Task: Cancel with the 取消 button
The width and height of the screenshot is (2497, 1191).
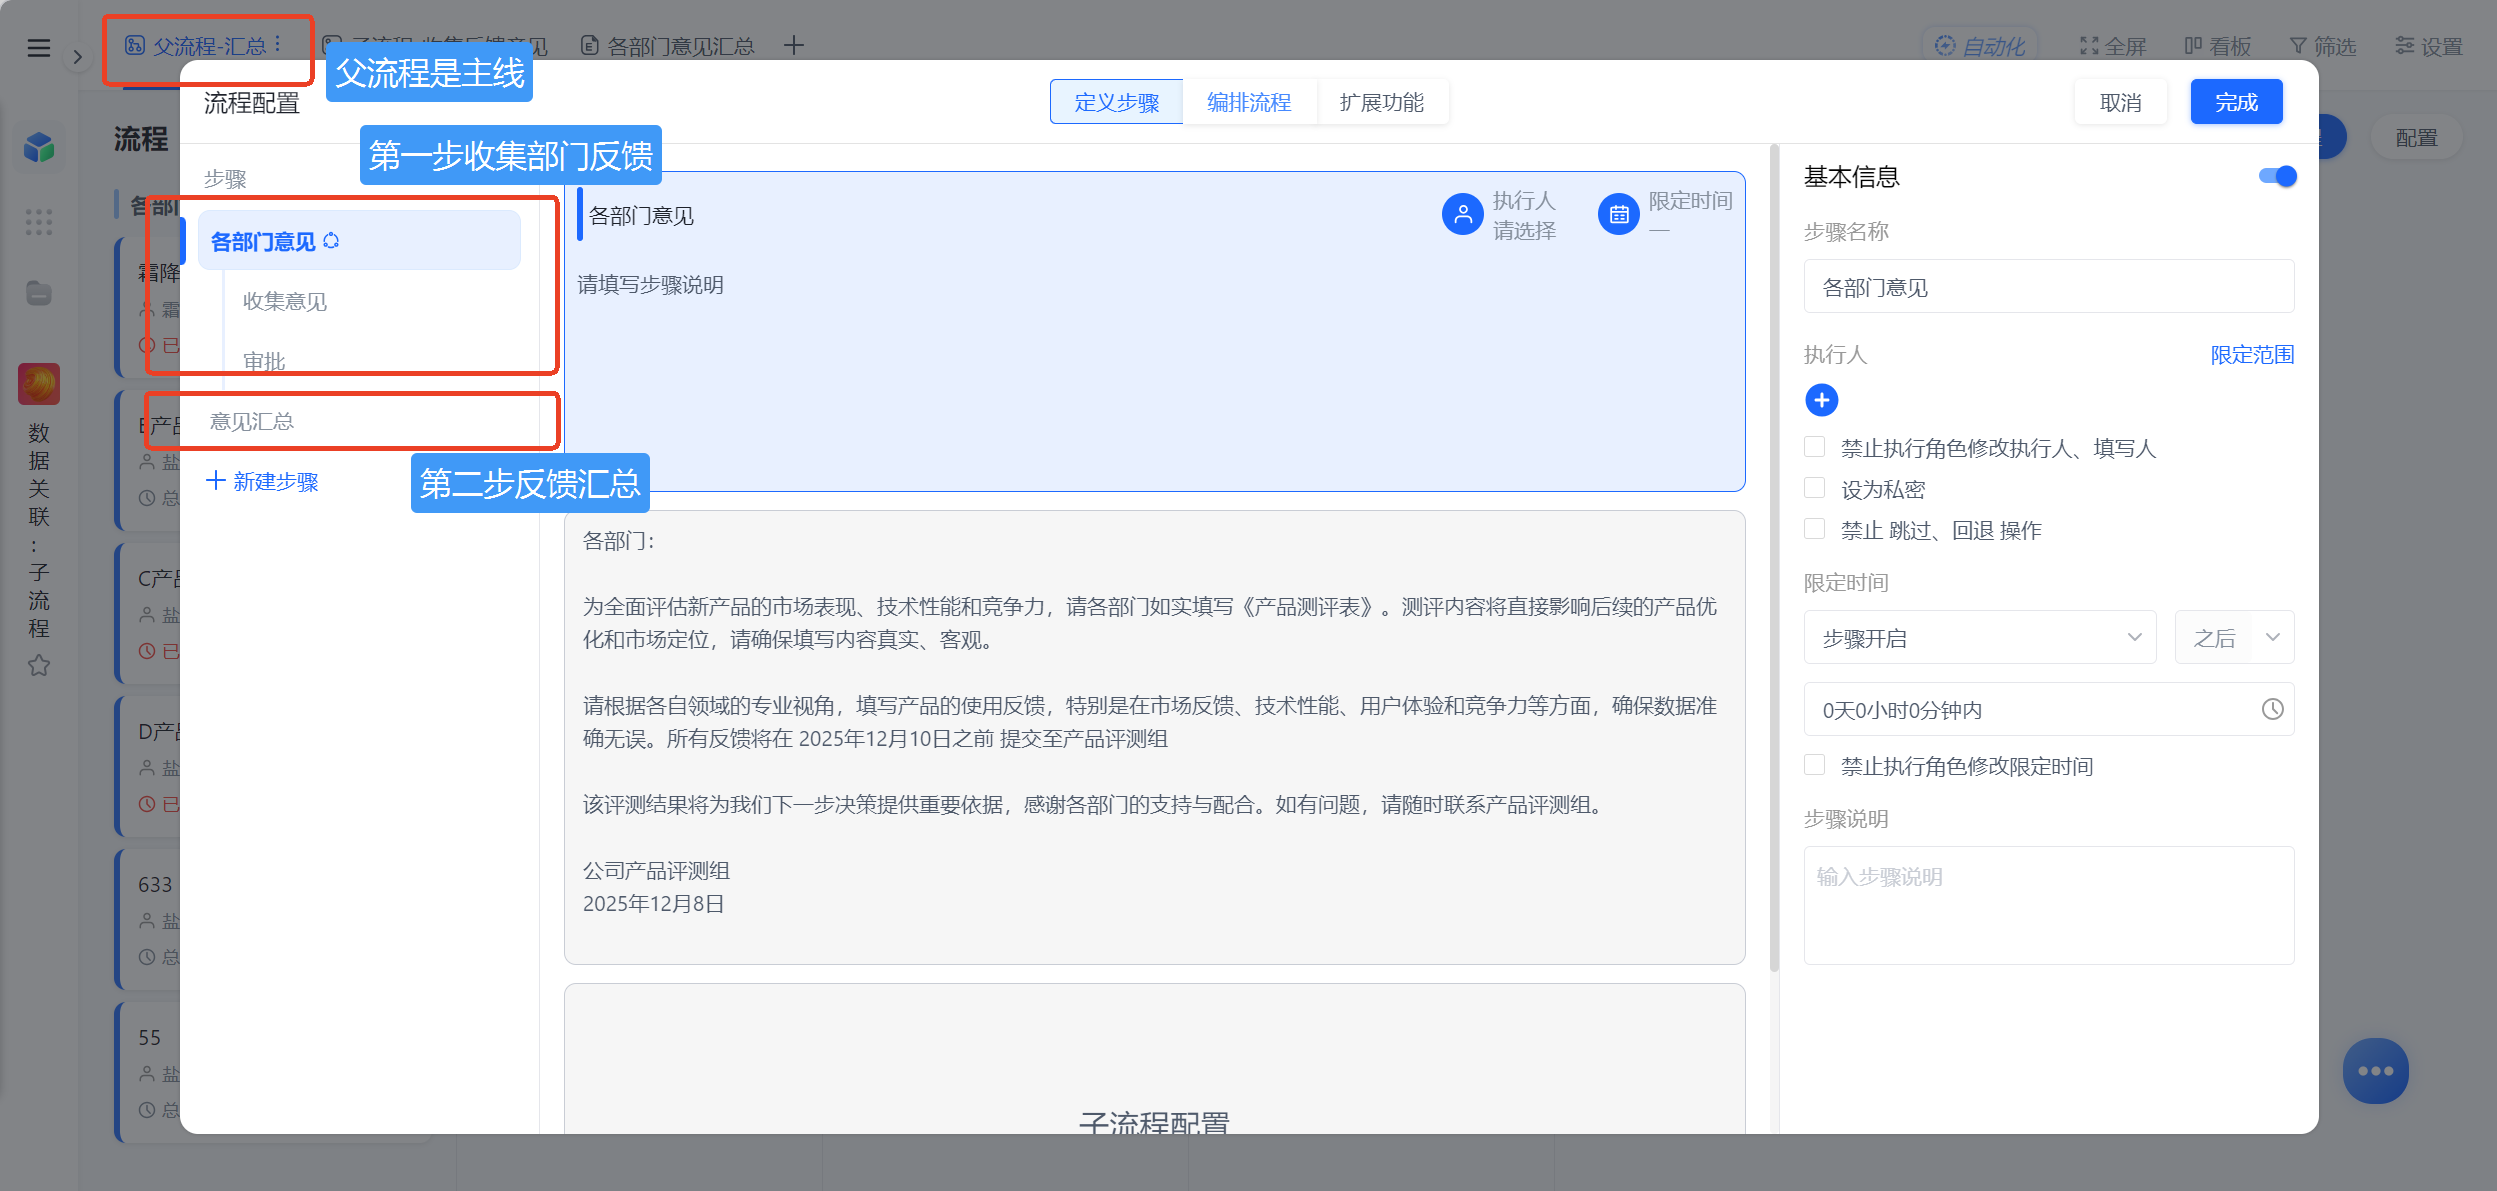Action: (x=2120, y=102)
